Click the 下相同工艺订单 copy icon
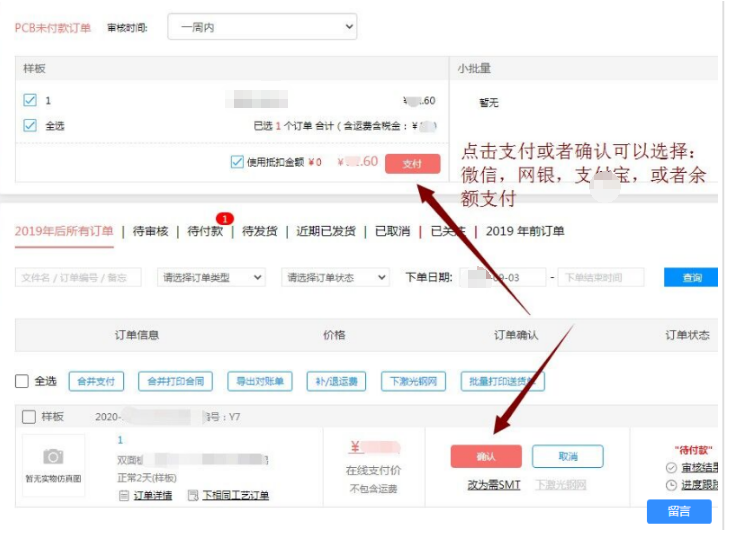This screenshot has width=731, height=548. coord(193,496)
